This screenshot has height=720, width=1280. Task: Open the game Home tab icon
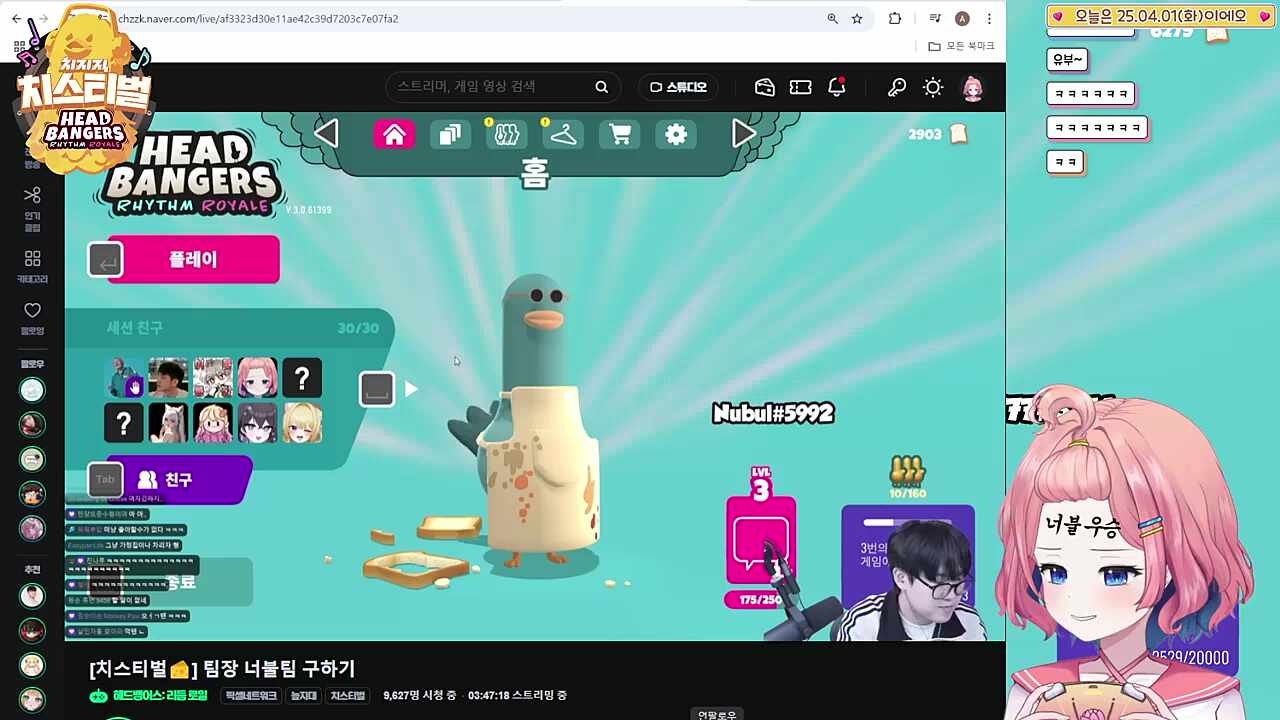click(394, 134)
